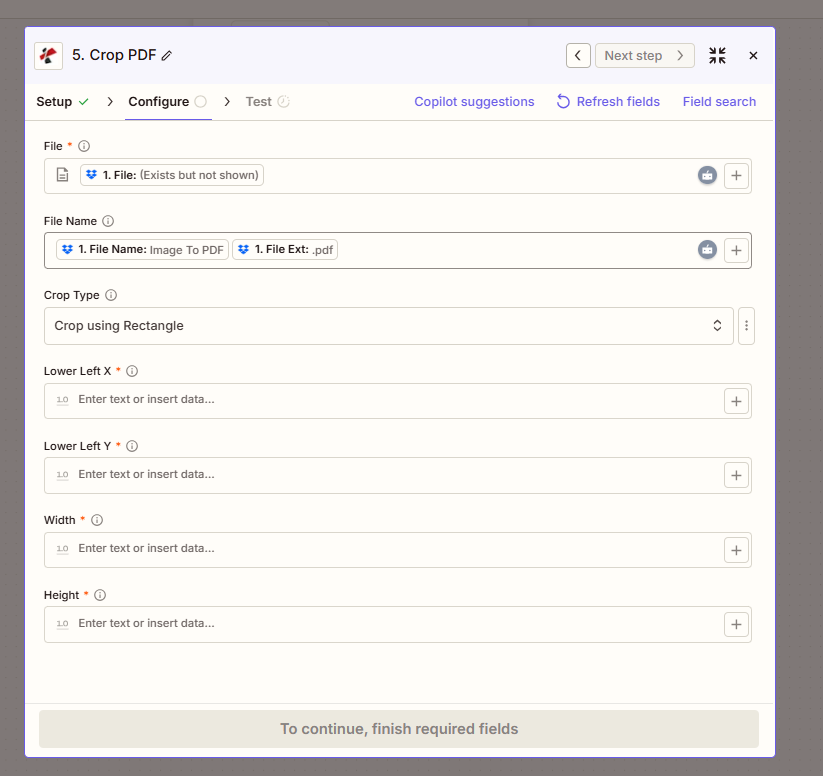
Task: Click the info icon beside Height label
Action: (x=100, y=595)
